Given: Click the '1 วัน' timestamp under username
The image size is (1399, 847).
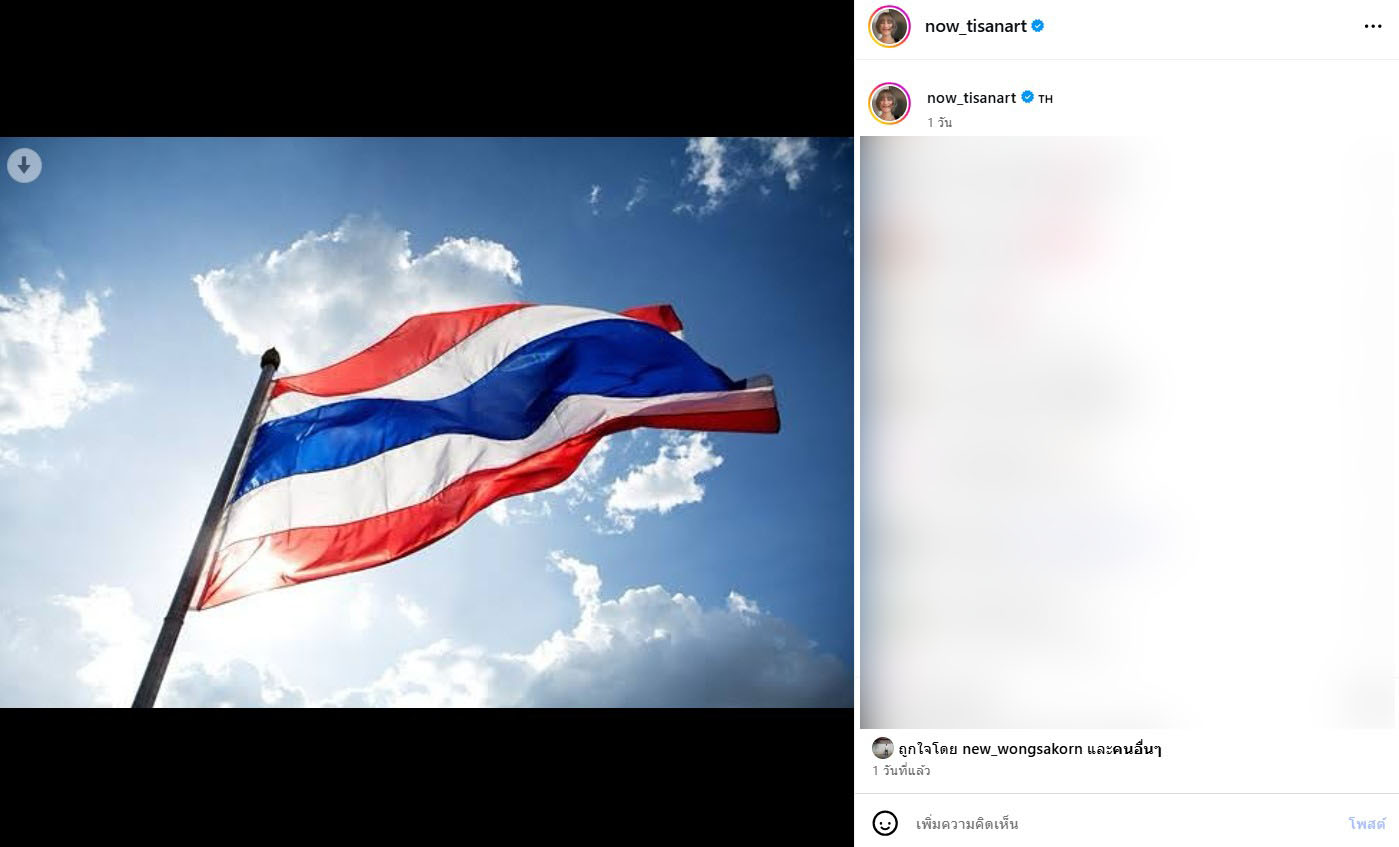Looking at the screenshot, I should pos(939,122).
